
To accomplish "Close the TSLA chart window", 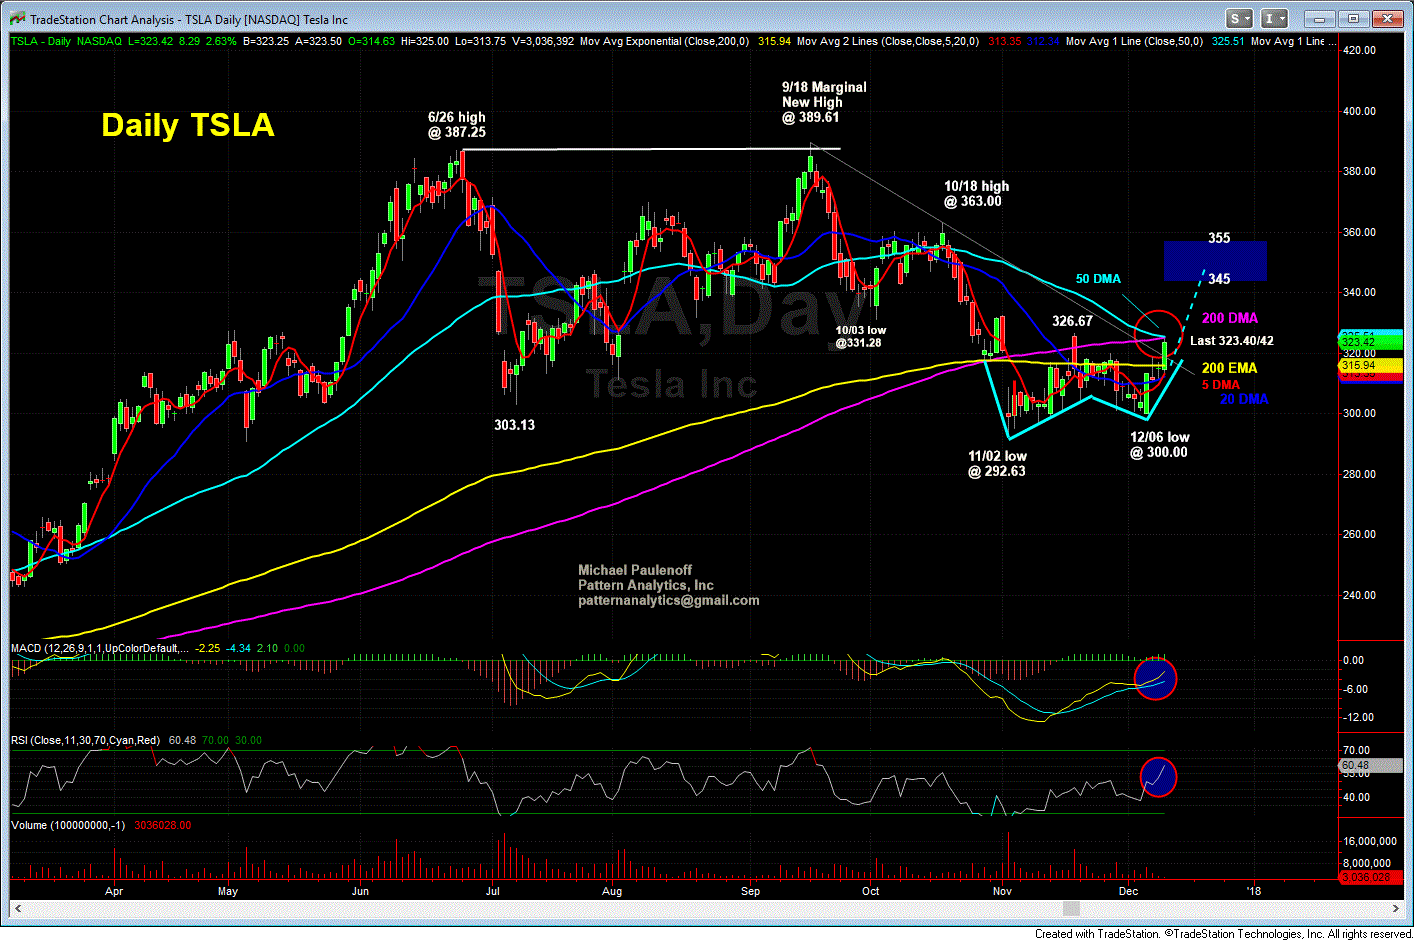I will pos(1387,19).
